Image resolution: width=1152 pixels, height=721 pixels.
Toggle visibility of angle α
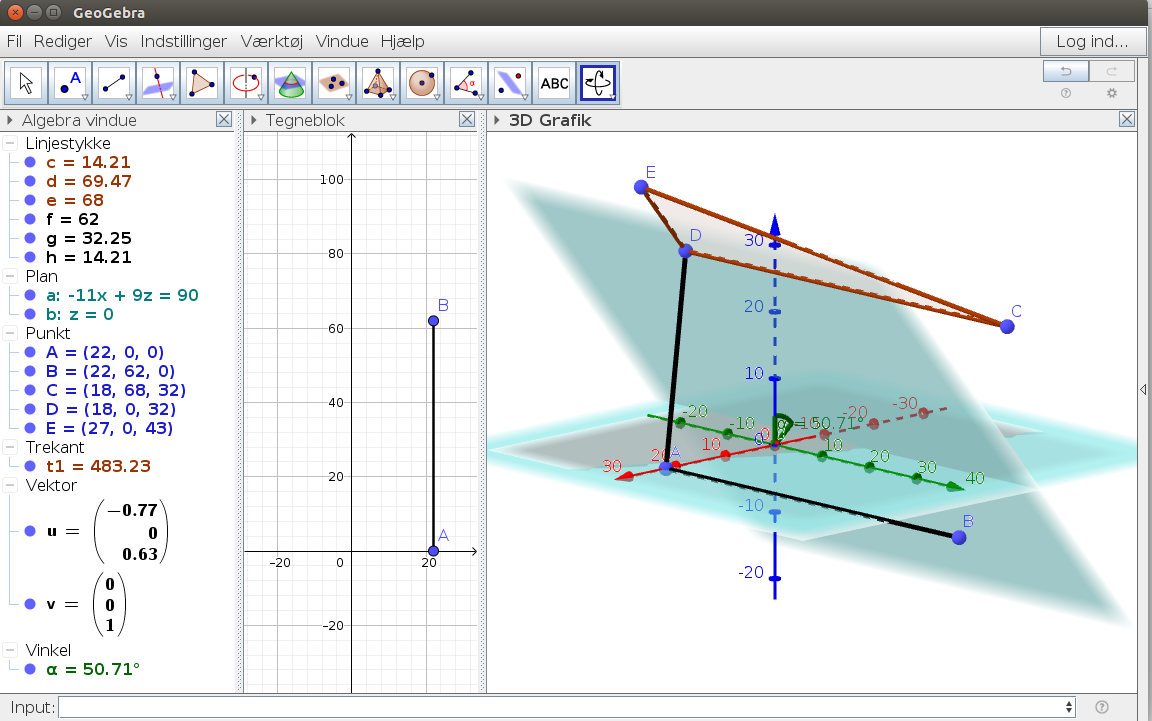click(x=30, y=670)
